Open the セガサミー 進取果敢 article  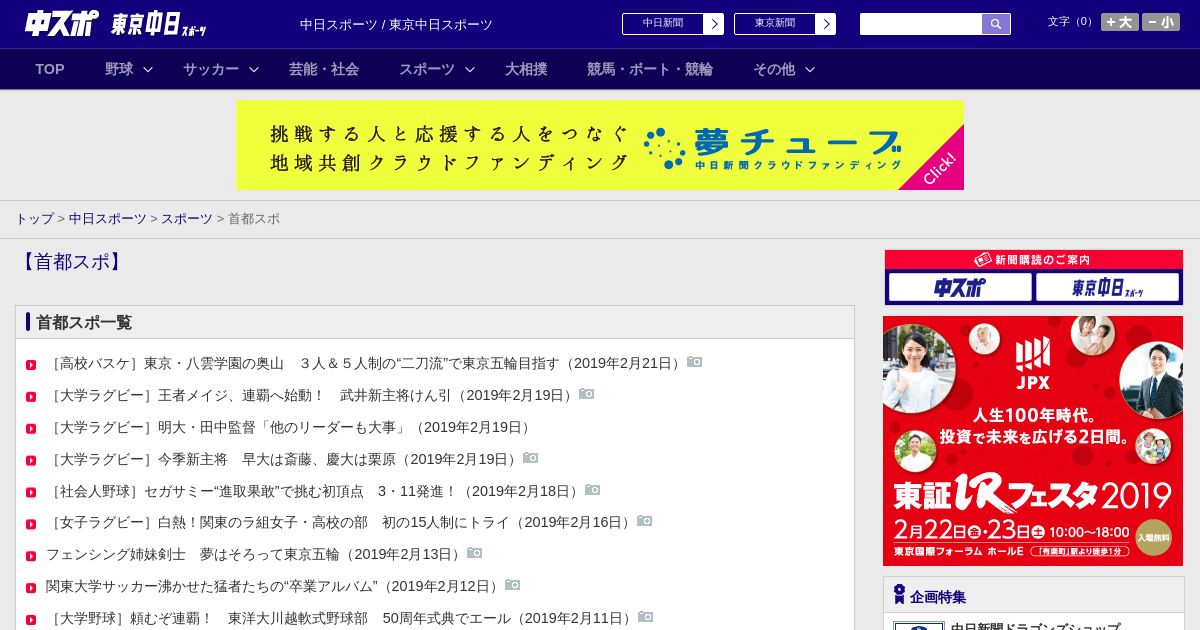[x=315, y=492]
